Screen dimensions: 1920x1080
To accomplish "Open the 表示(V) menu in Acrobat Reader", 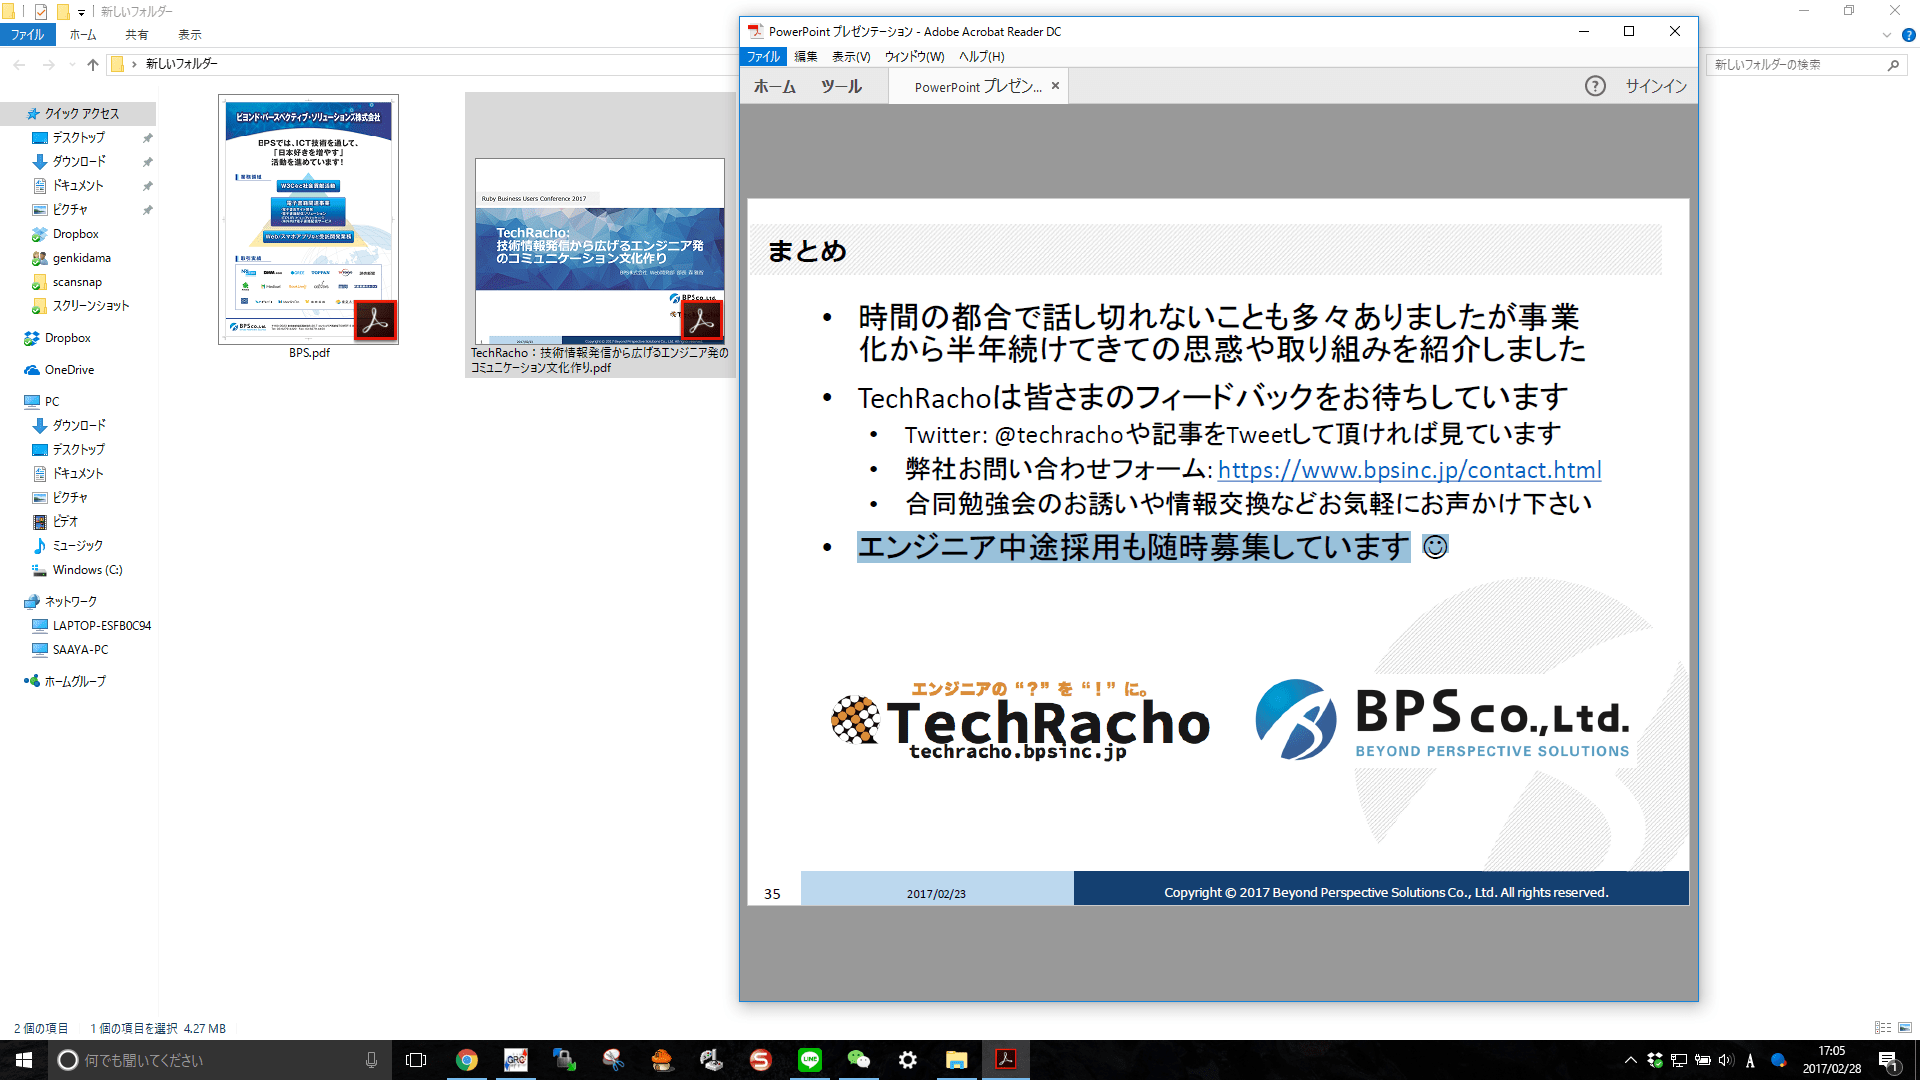I will coord(851,57).
